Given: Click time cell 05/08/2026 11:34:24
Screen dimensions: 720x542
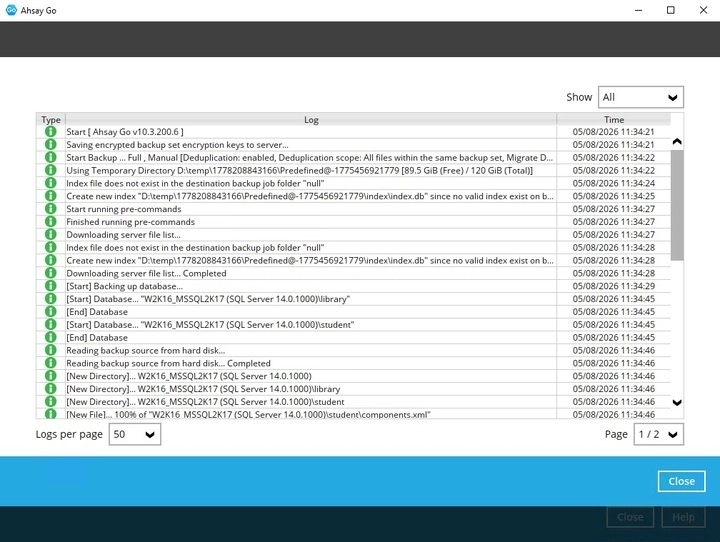Looking at the screenshot, I should point(613,183).
